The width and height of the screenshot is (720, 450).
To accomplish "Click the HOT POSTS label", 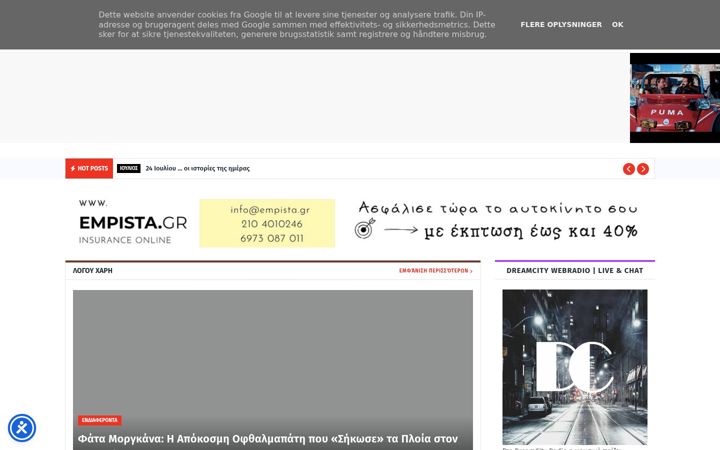I will pyautogui.click(x=89, y=169).
